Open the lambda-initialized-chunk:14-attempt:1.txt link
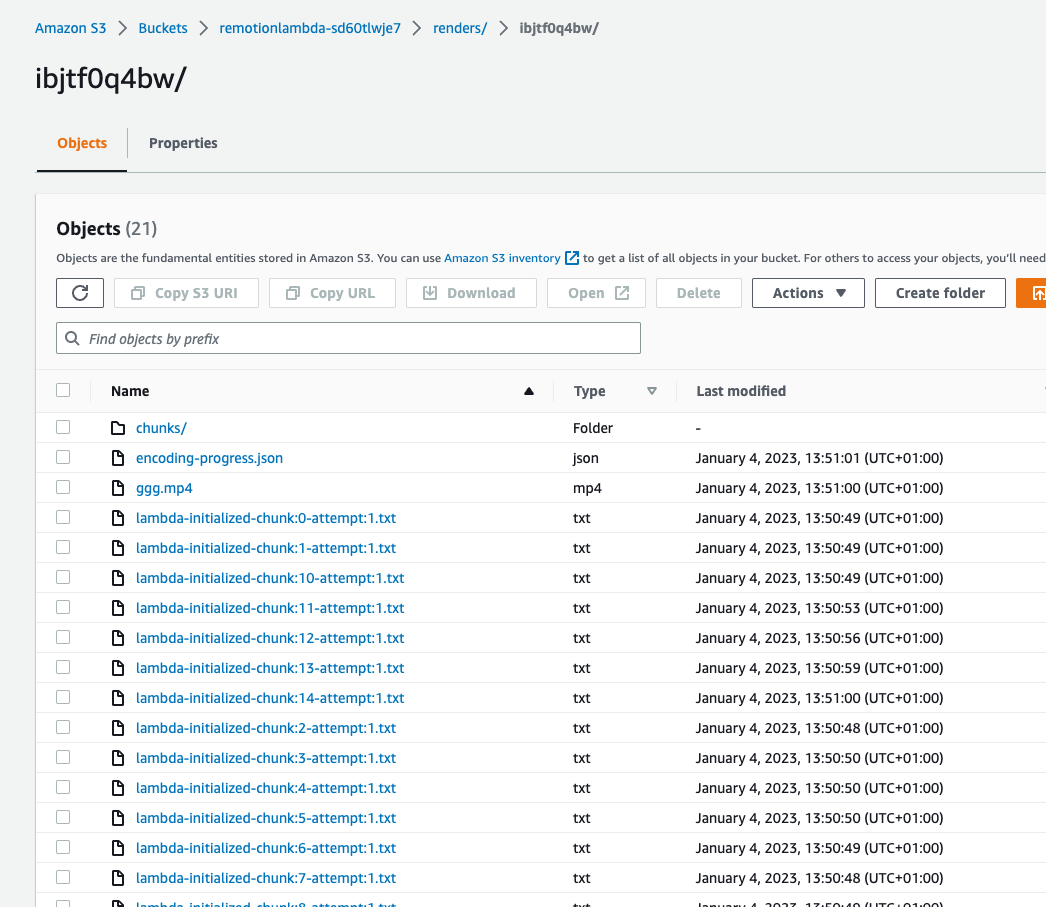This screenshot has height=907, width=1046. coord(270,698)
